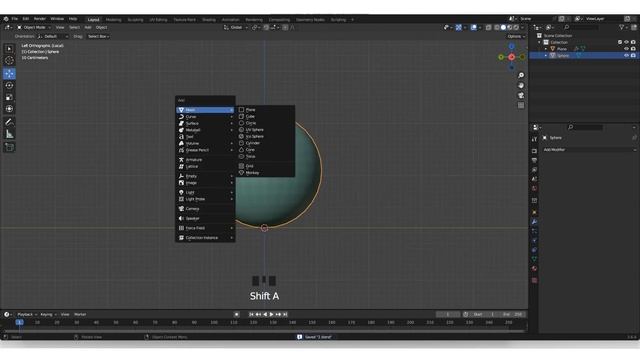This screenshot has height=360, width=640.
Task: Choose the Scale tool
Action: click(9, 97)
